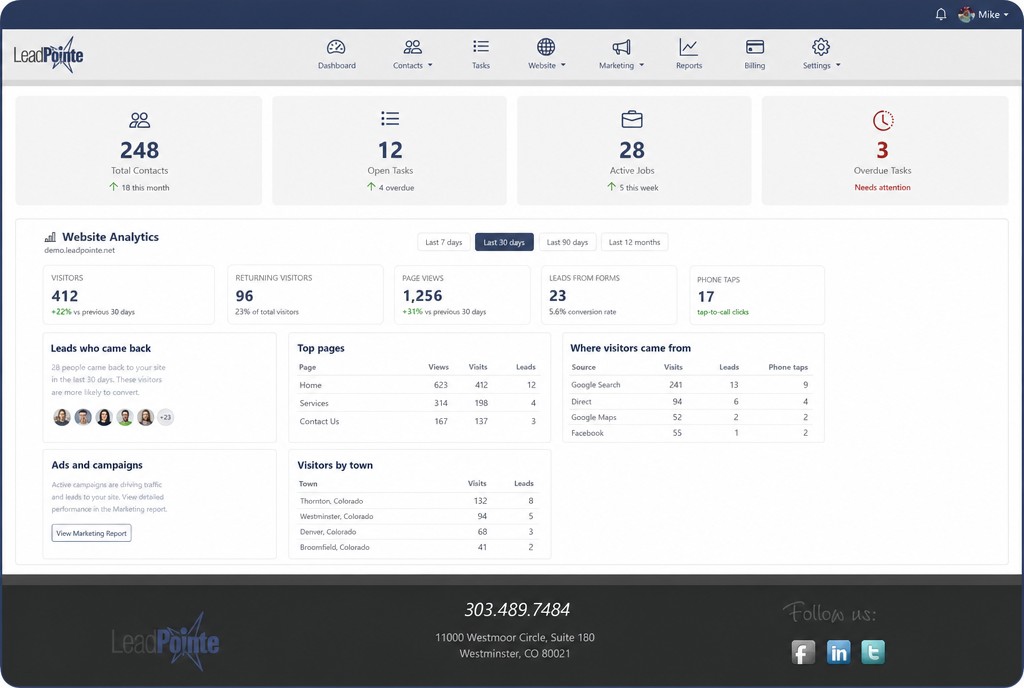Click View Marketing Report button
The width and height of the screenshot is (1024, 688).
click(91, 533)
